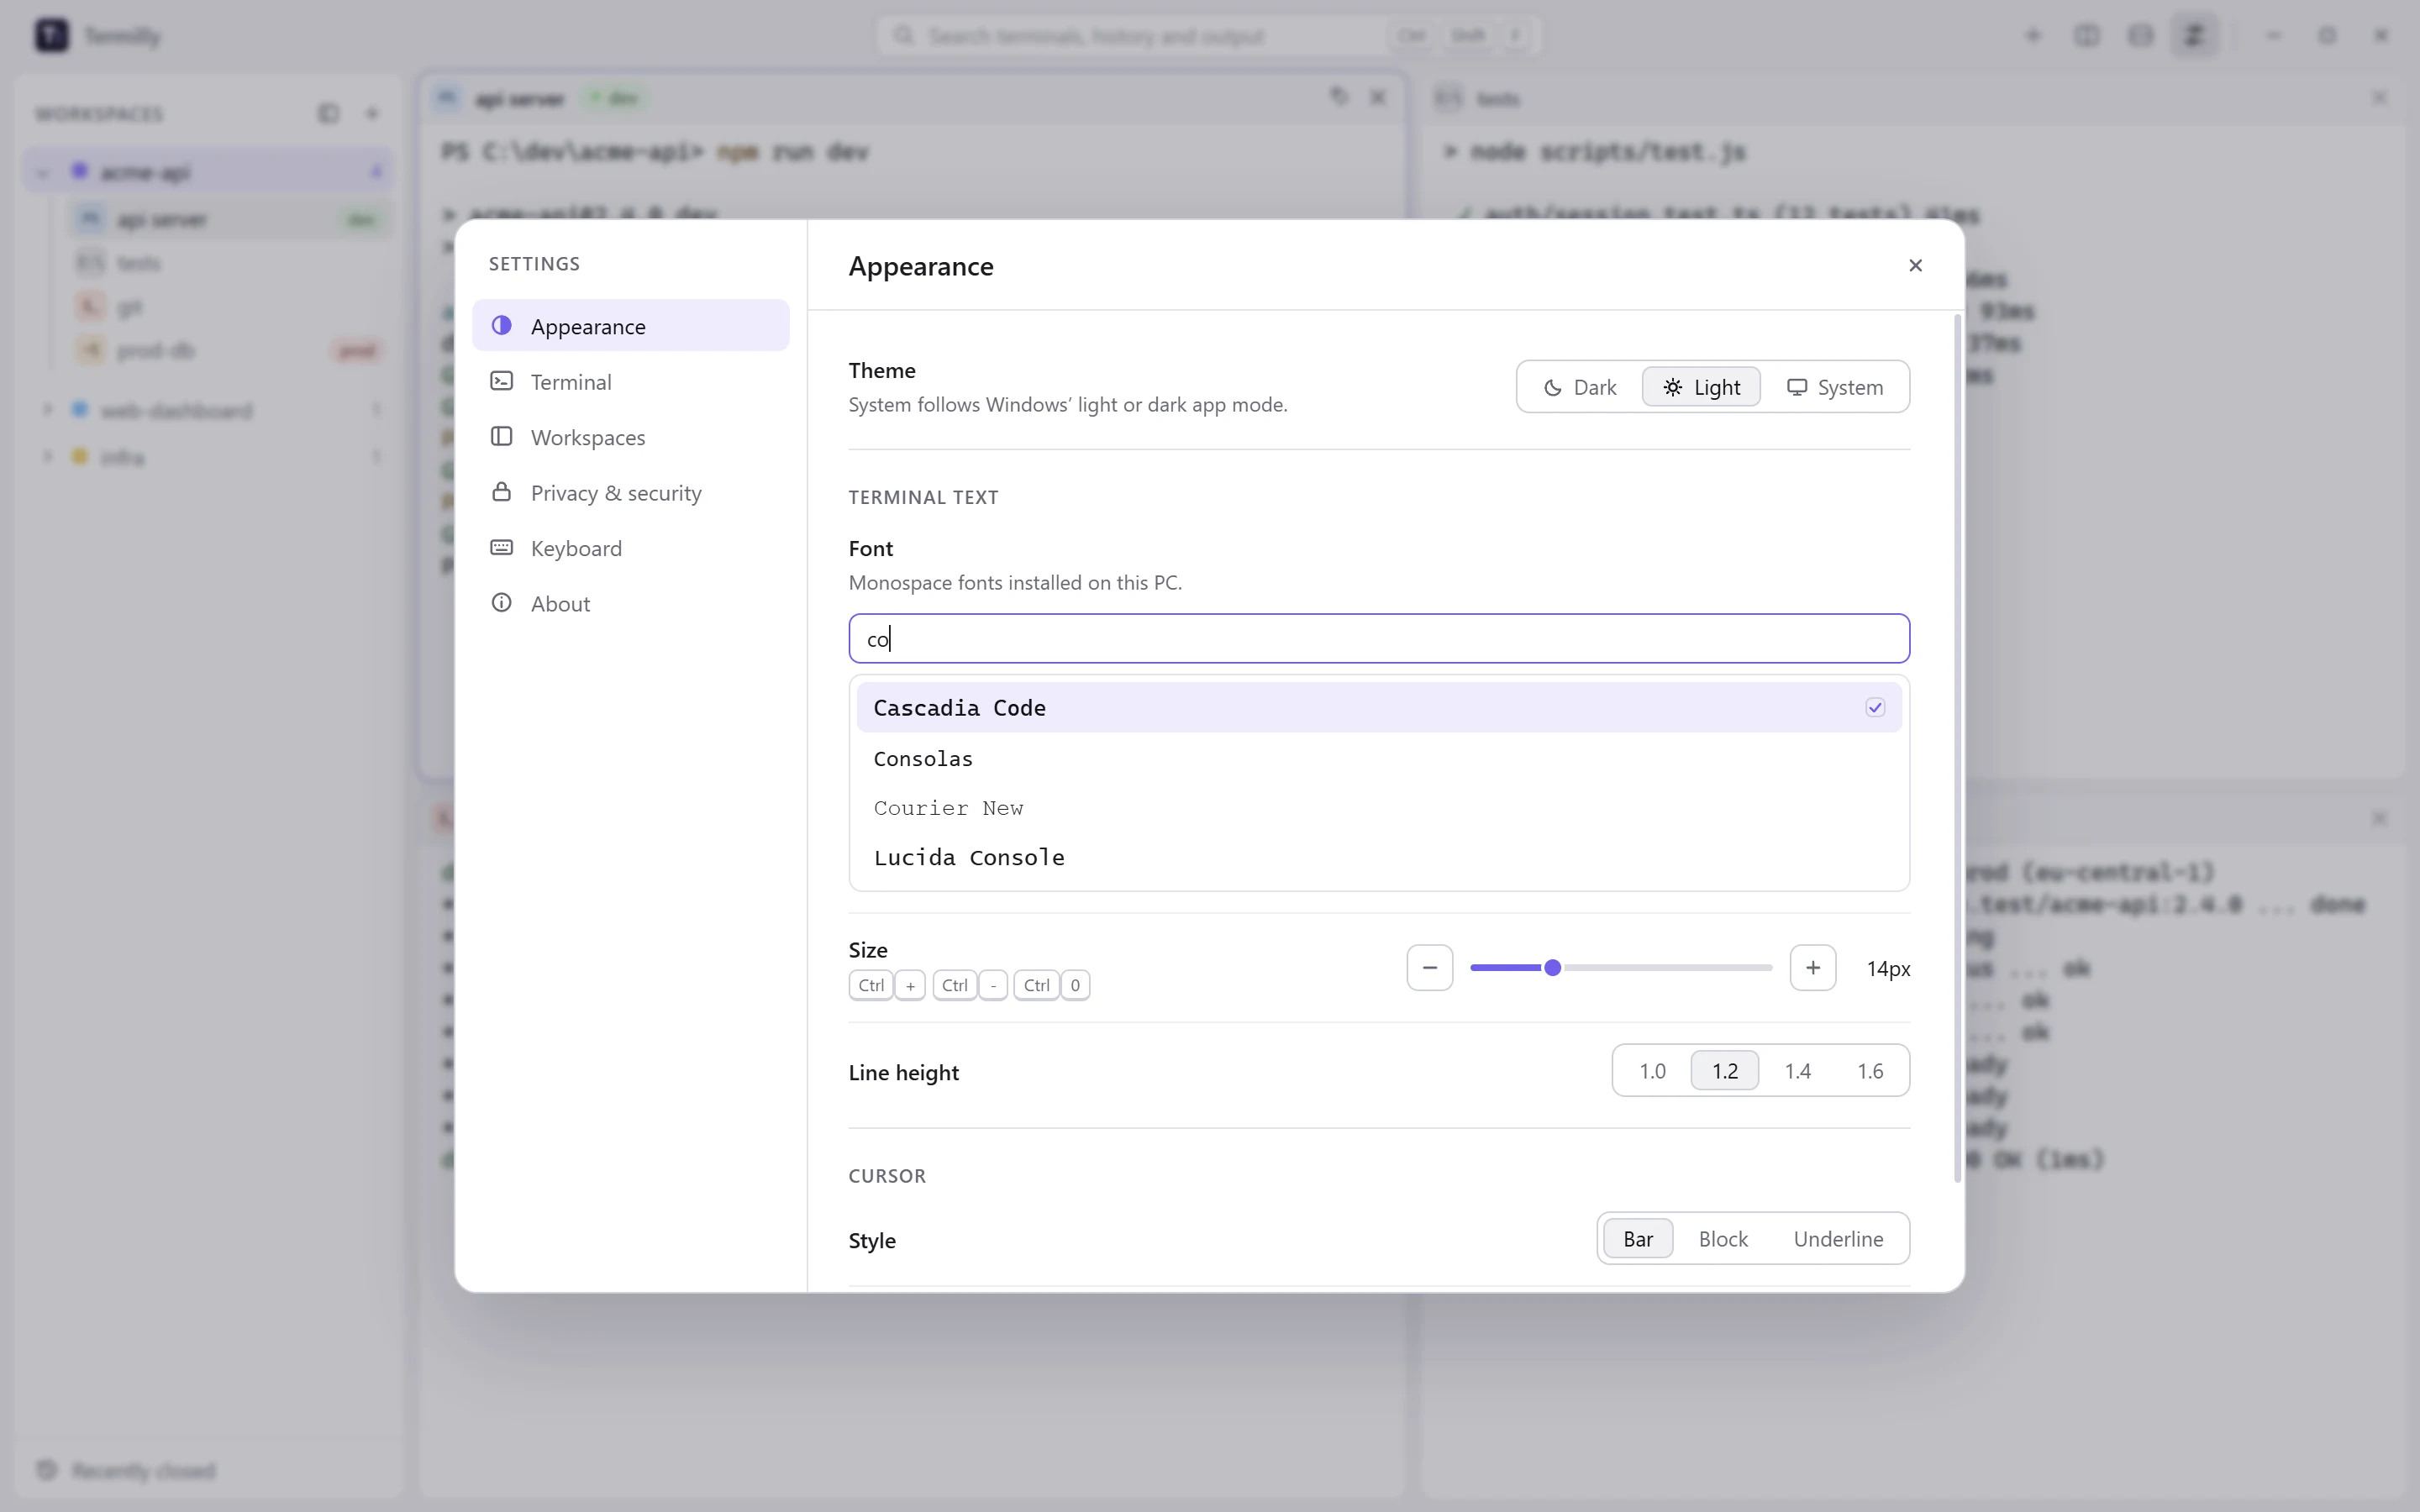
Task: Set line height to 1.4
Action: click(x=1798, y=1071)
